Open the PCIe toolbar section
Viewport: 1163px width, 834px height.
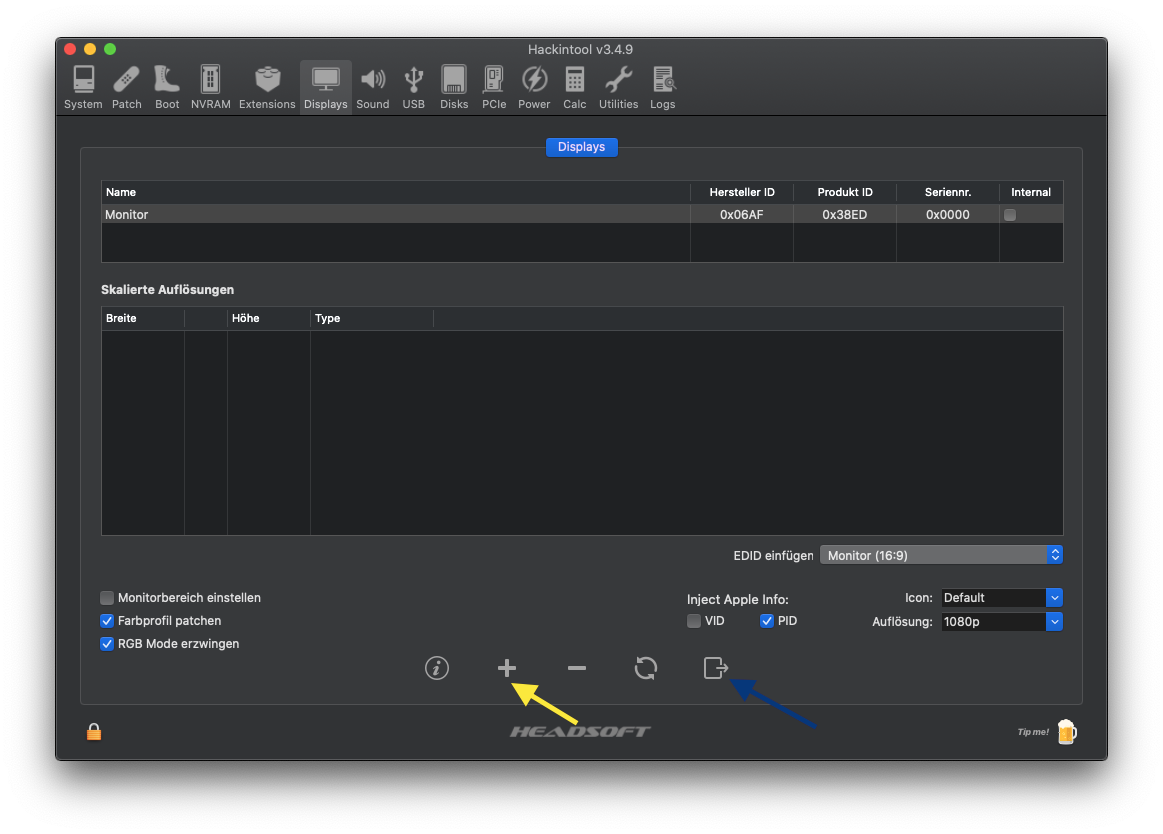point(494,88)
